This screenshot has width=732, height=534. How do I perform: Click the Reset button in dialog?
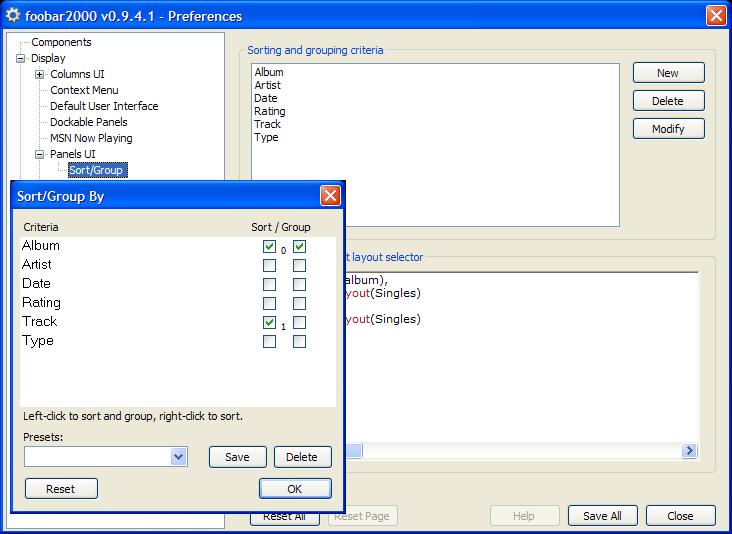61,489
